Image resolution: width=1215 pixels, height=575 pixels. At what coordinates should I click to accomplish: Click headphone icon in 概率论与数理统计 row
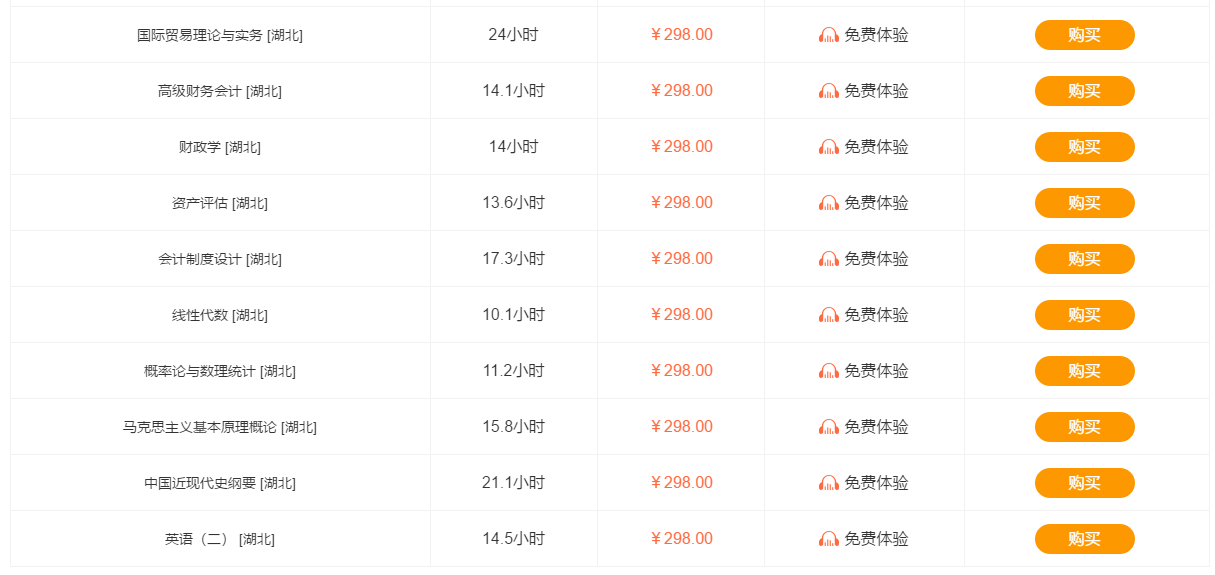click(x=829, y=371)
